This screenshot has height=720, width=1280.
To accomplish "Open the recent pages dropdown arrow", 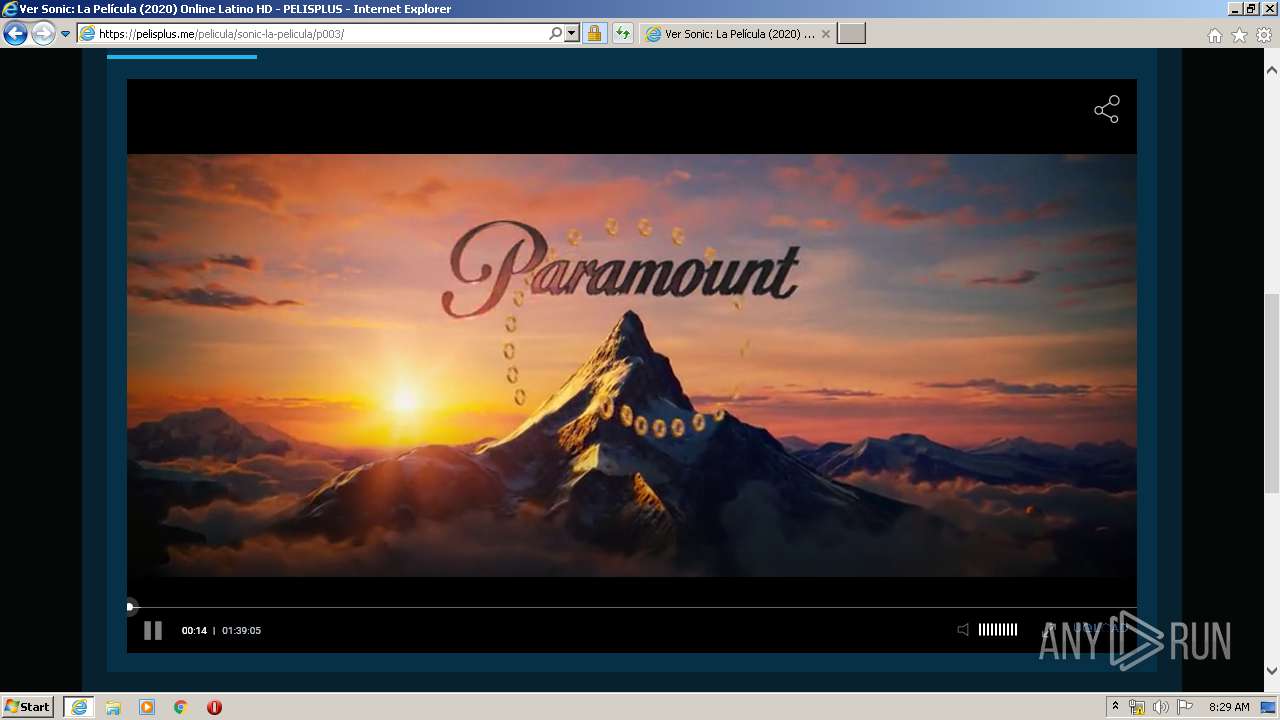I will (x=65, y=34).
